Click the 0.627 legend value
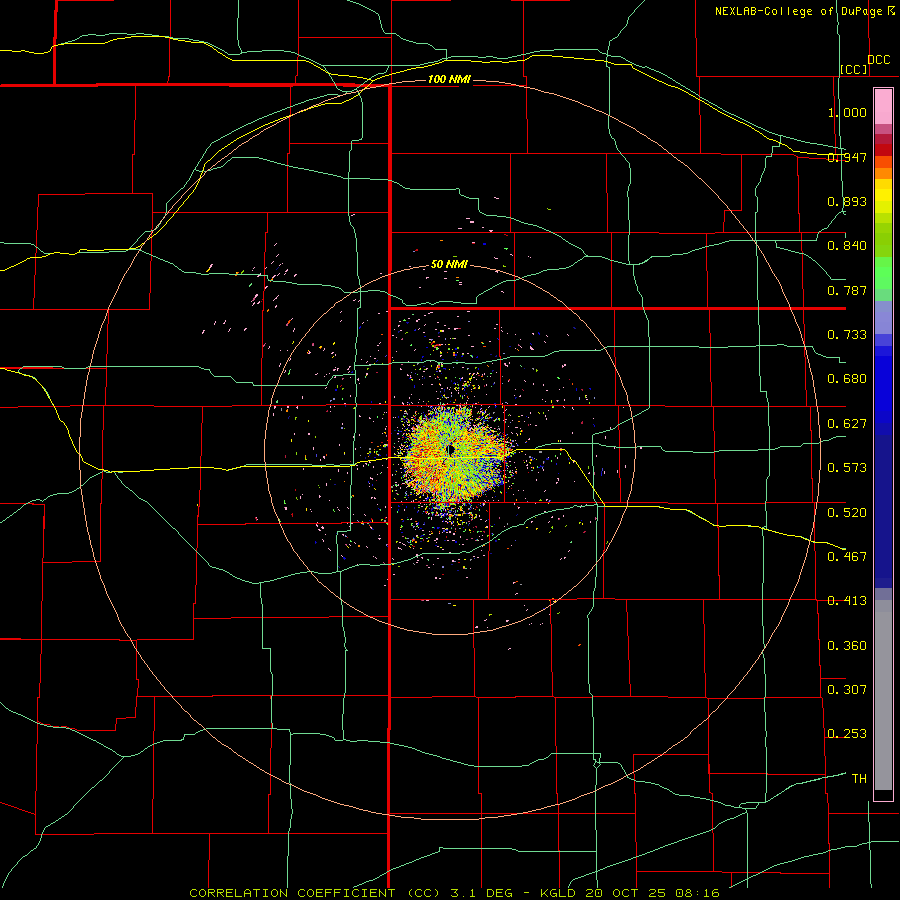 click(x=847, y=424)
